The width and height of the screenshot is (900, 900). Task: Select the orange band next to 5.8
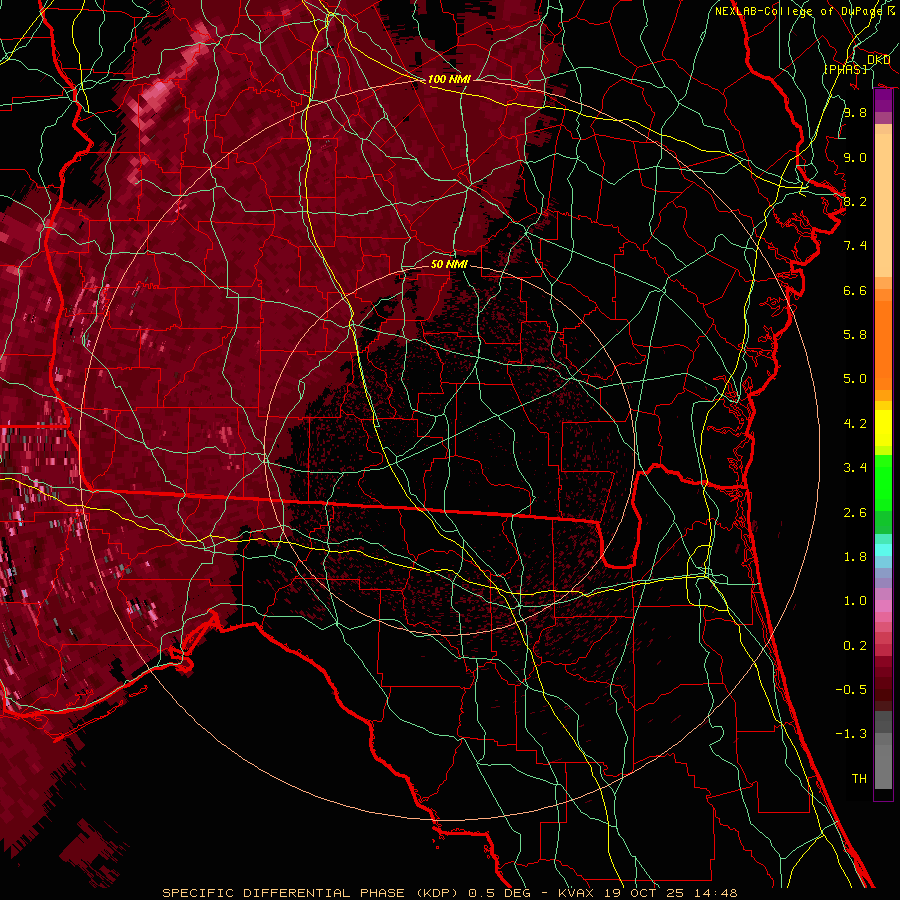883,334
